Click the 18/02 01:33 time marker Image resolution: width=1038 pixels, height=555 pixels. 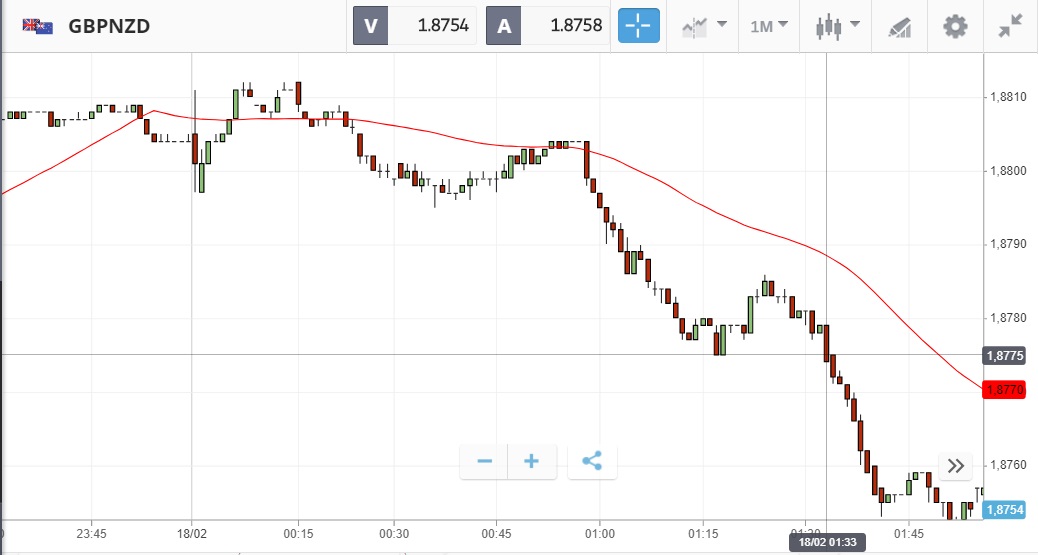[x=827, y=542]
